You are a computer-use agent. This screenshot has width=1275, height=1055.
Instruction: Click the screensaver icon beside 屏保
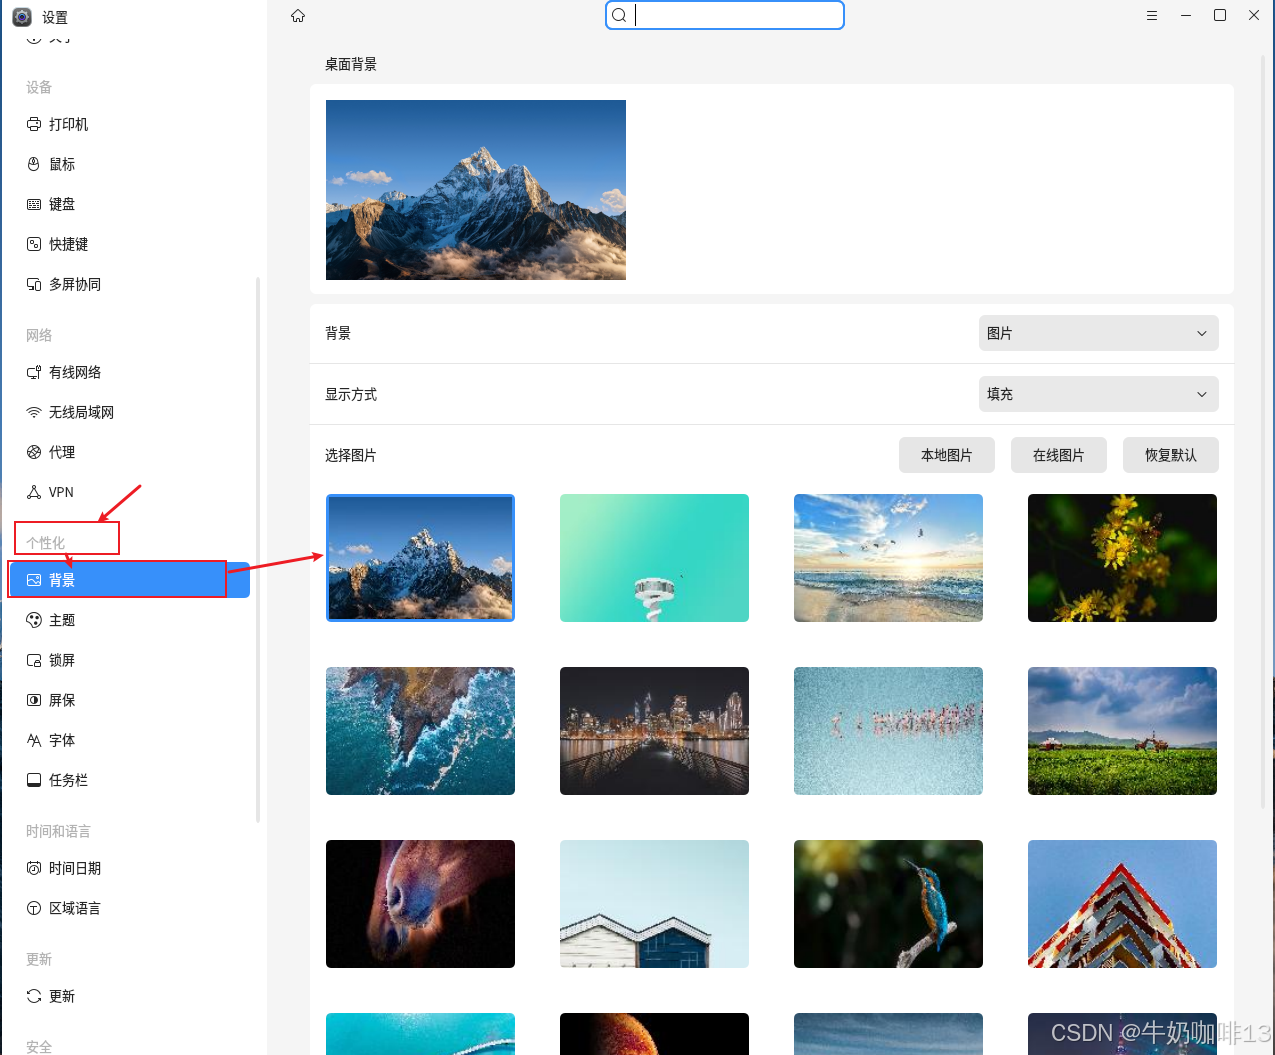34,700
